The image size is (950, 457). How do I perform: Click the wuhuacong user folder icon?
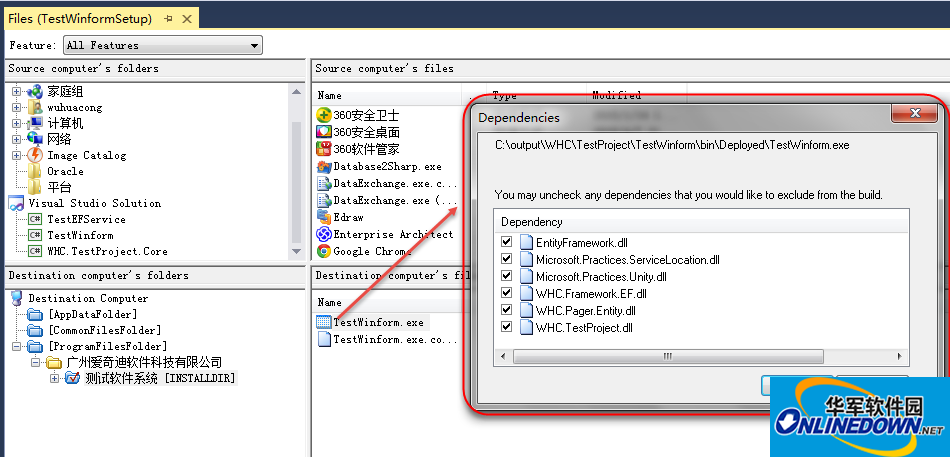coord(36,107)
